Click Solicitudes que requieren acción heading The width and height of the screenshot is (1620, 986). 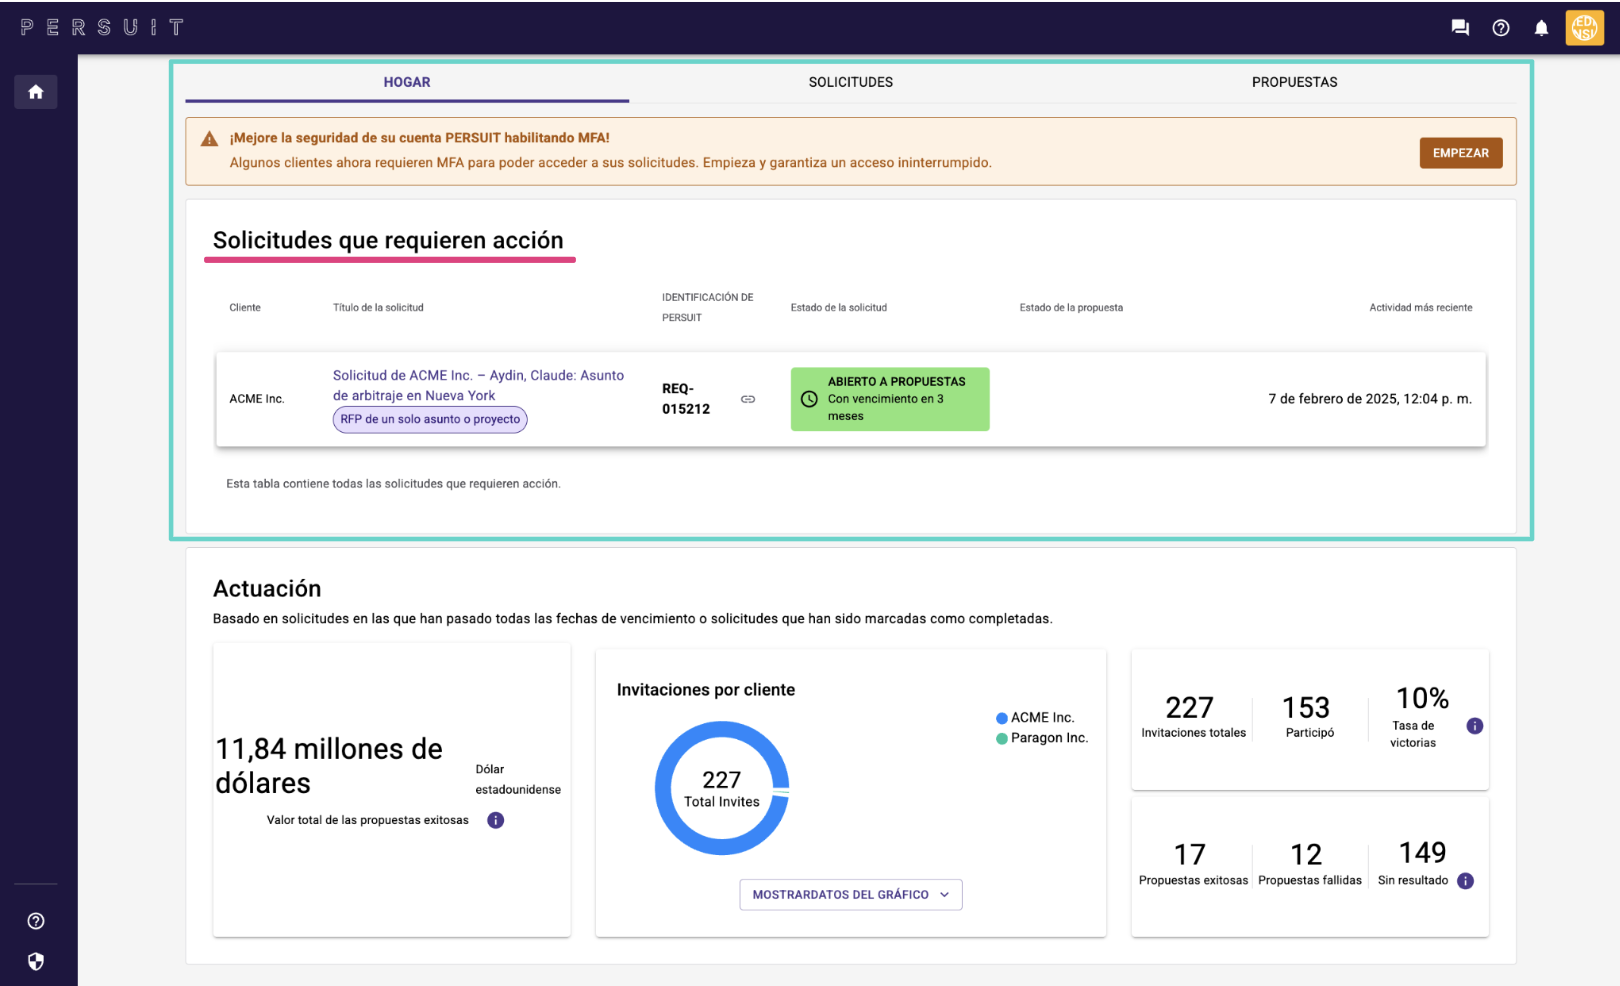point(388,240)
